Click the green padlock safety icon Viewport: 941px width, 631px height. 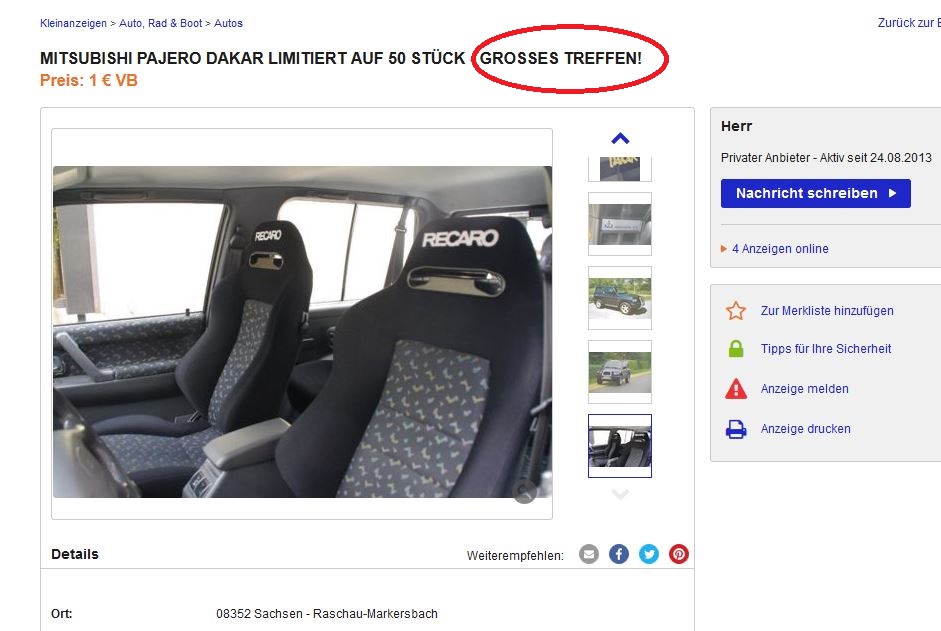pyautogui.click(x=736, y=349)
